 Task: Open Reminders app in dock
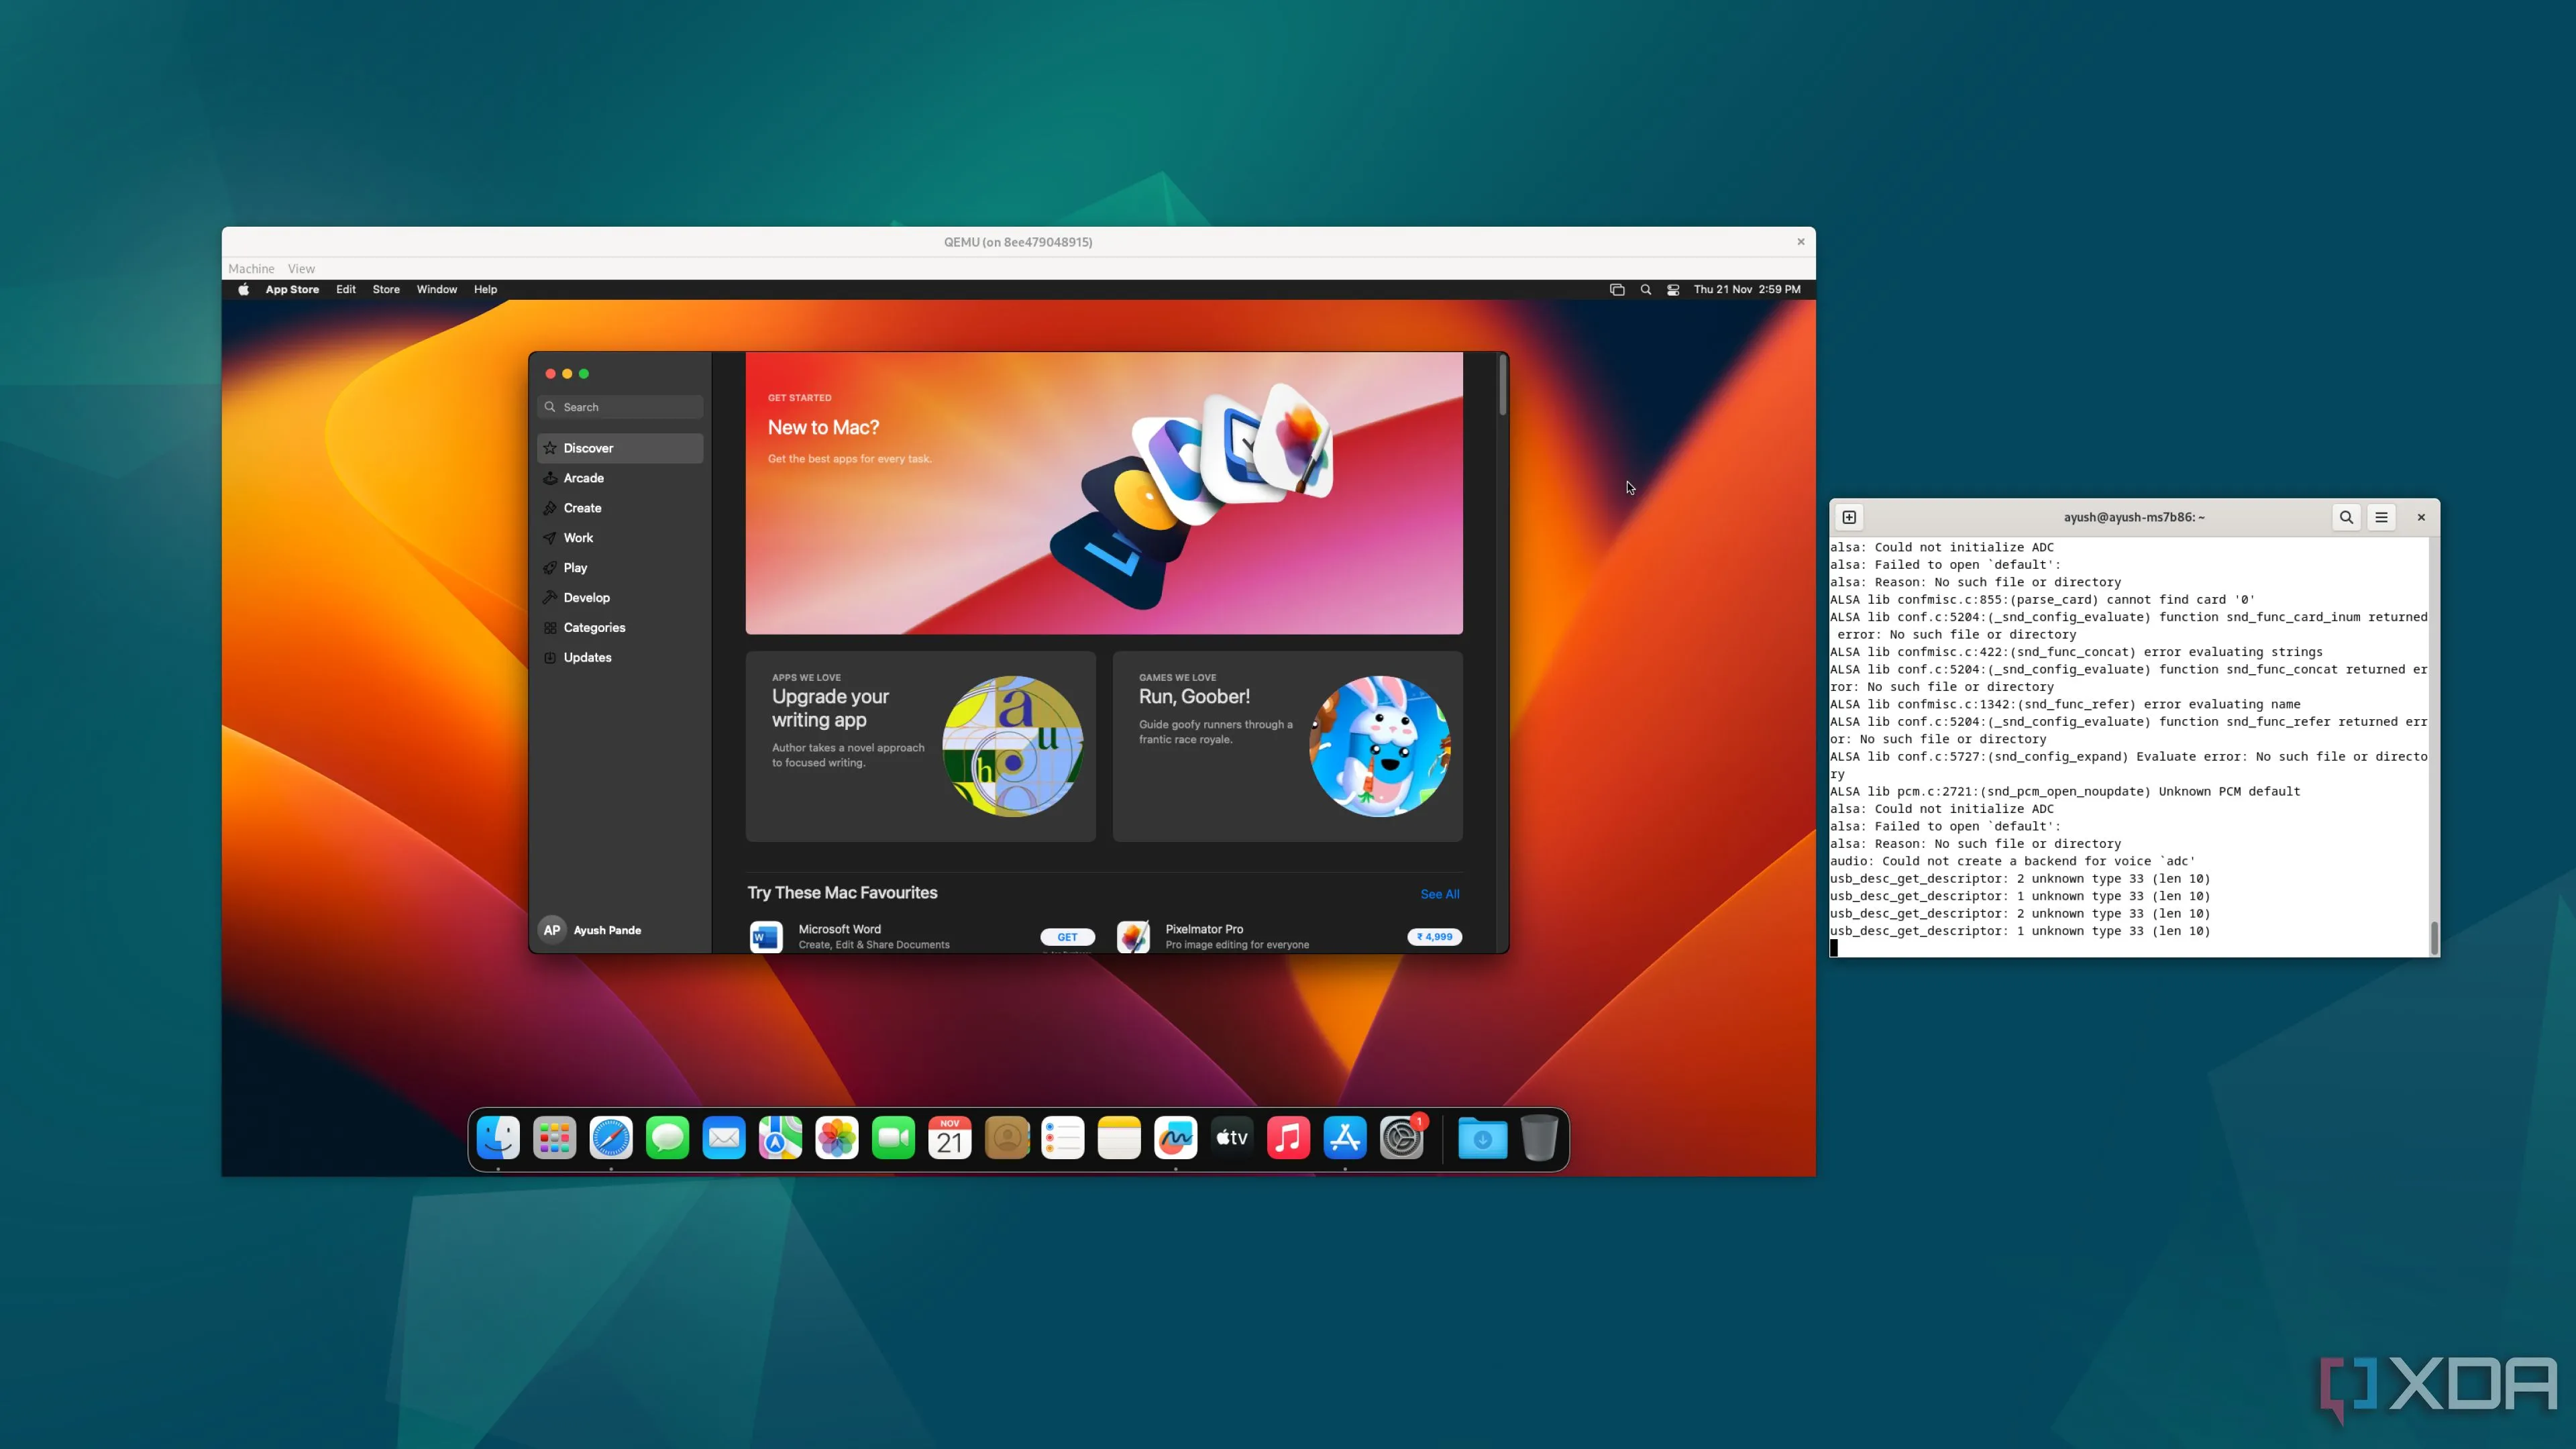[x=1063, y=1138]
